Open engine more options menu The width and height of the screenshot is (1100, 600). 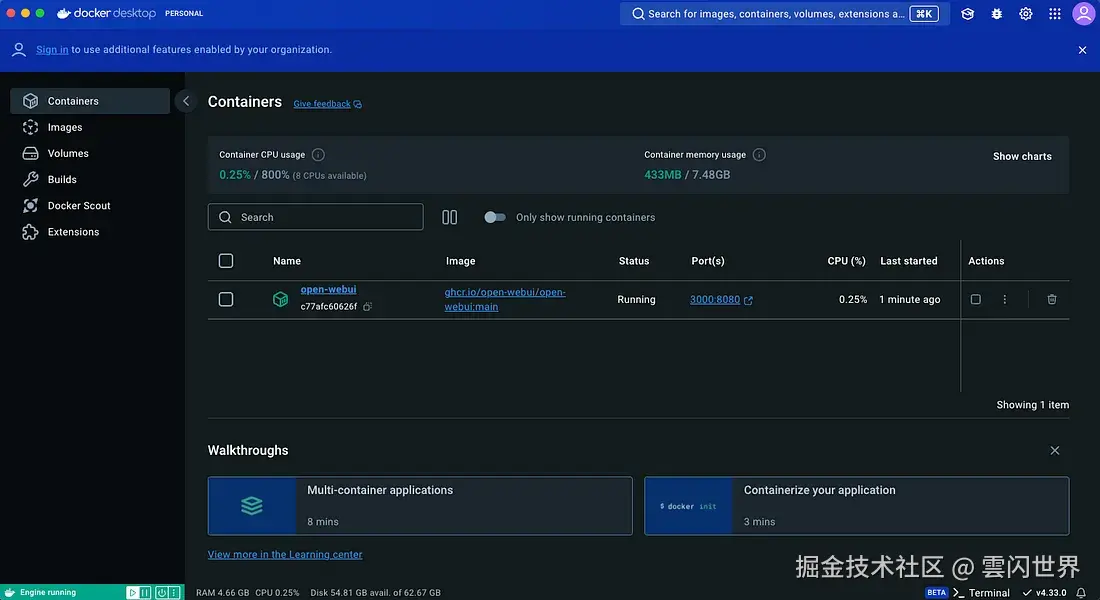[174, 592]
